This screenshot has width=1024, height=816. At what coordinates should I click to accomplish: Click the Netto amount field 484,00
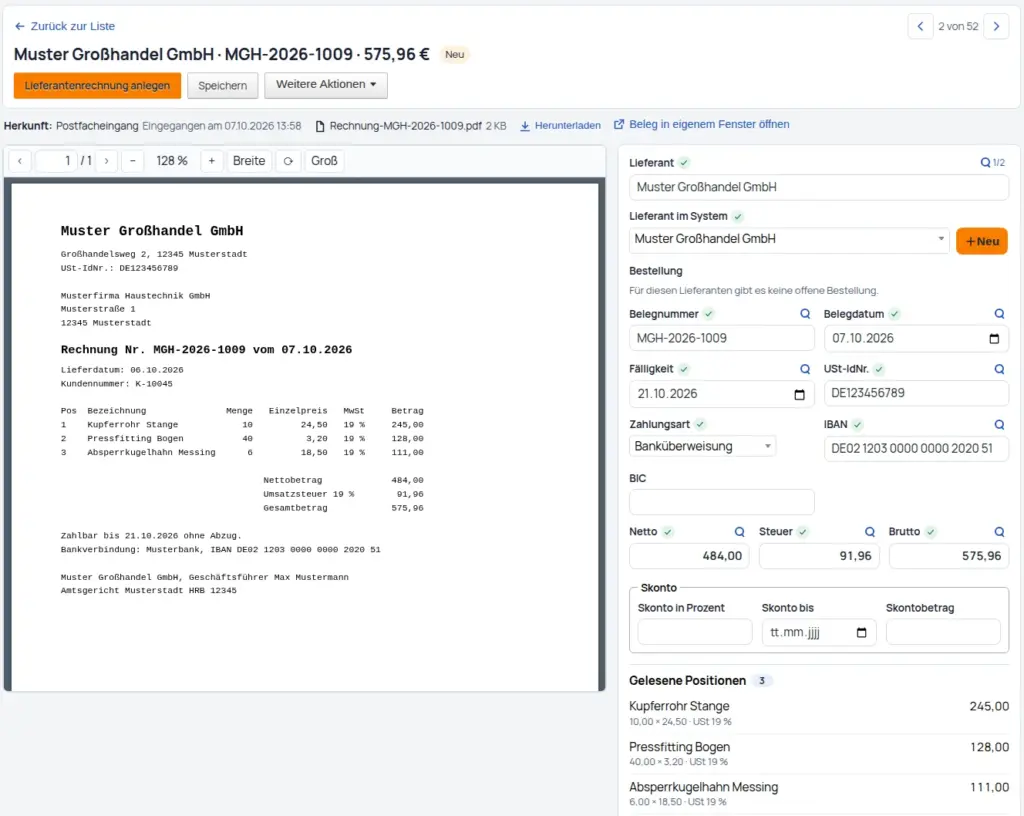(x=690, y=556)
